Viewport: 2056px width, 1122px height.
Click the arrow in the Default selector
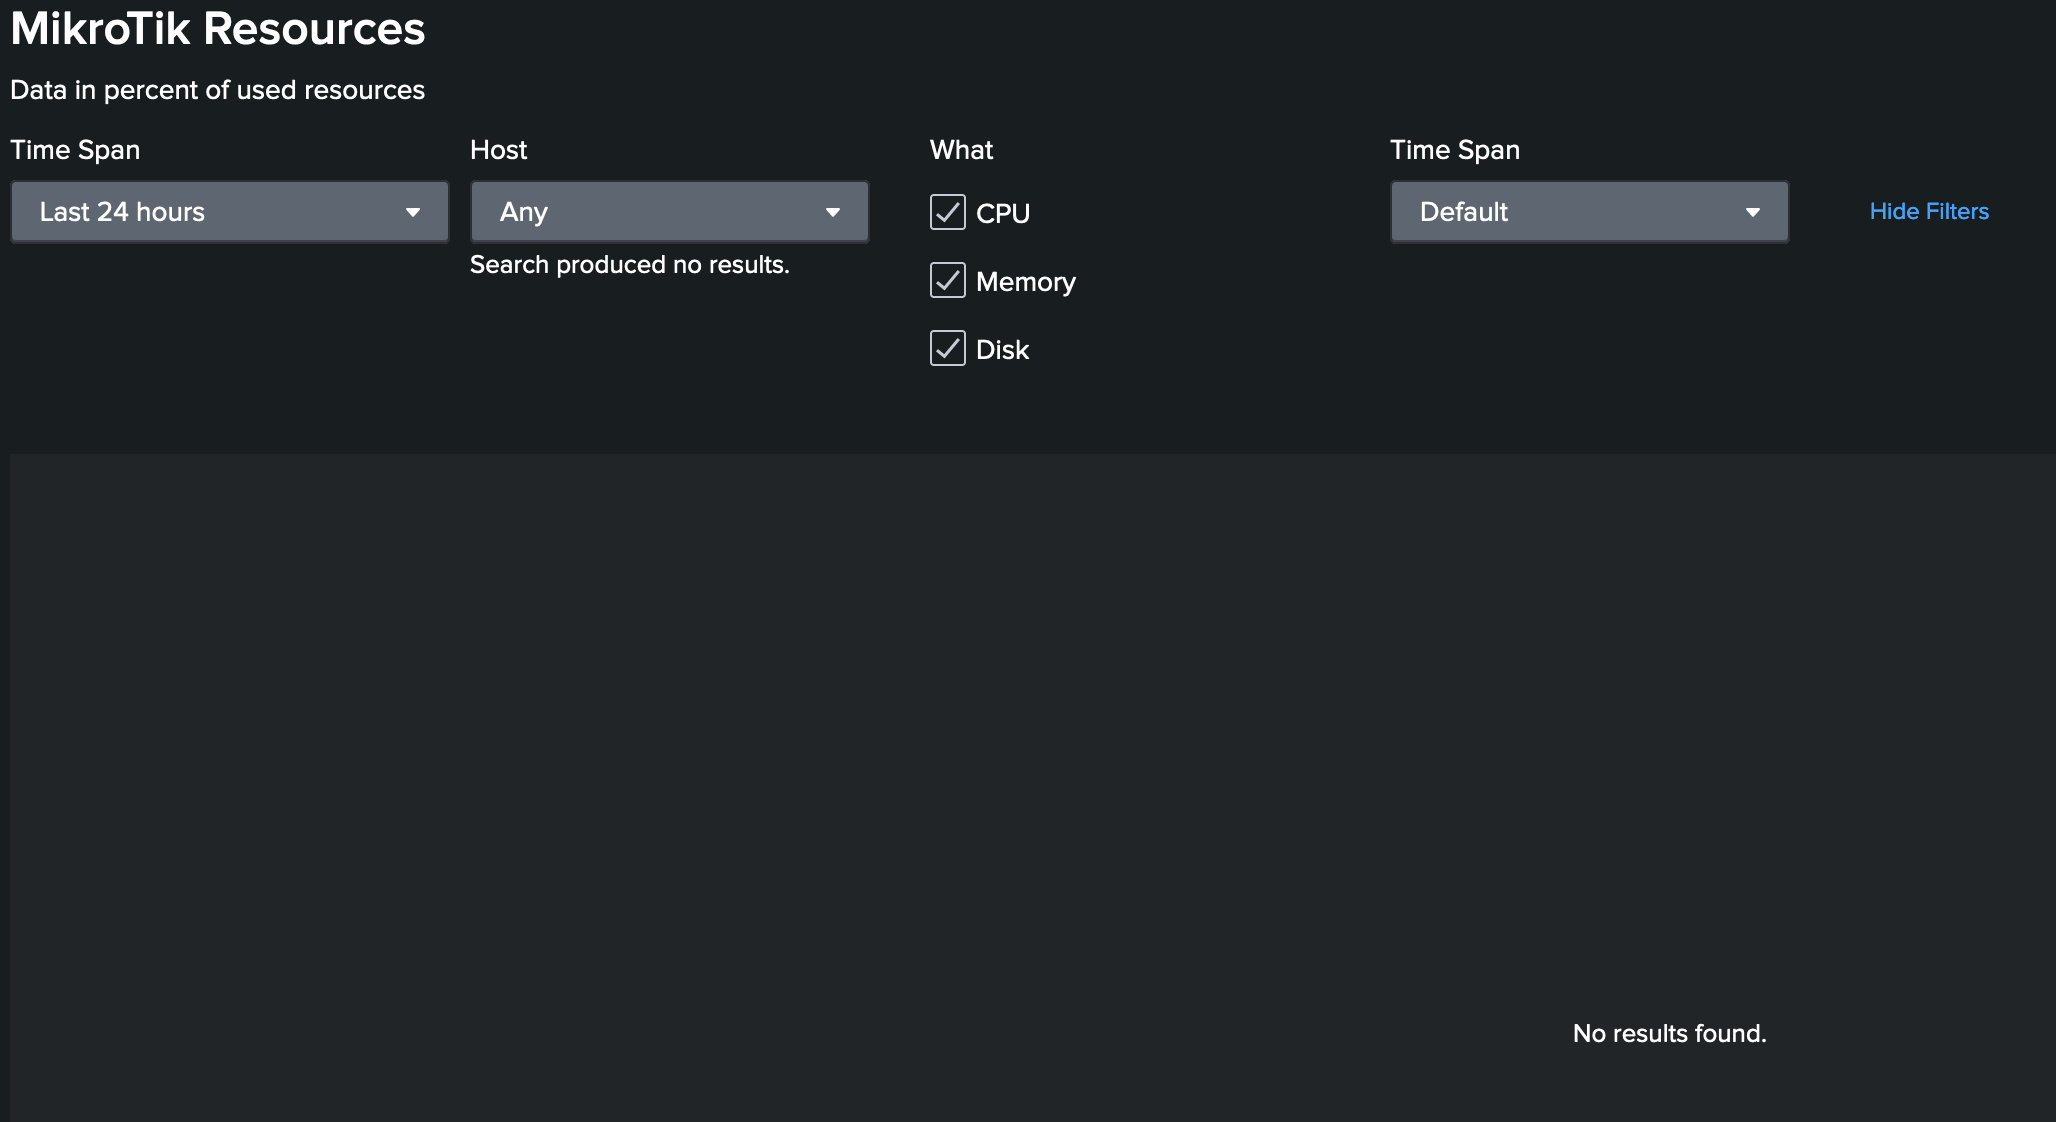pos(1753,211)
